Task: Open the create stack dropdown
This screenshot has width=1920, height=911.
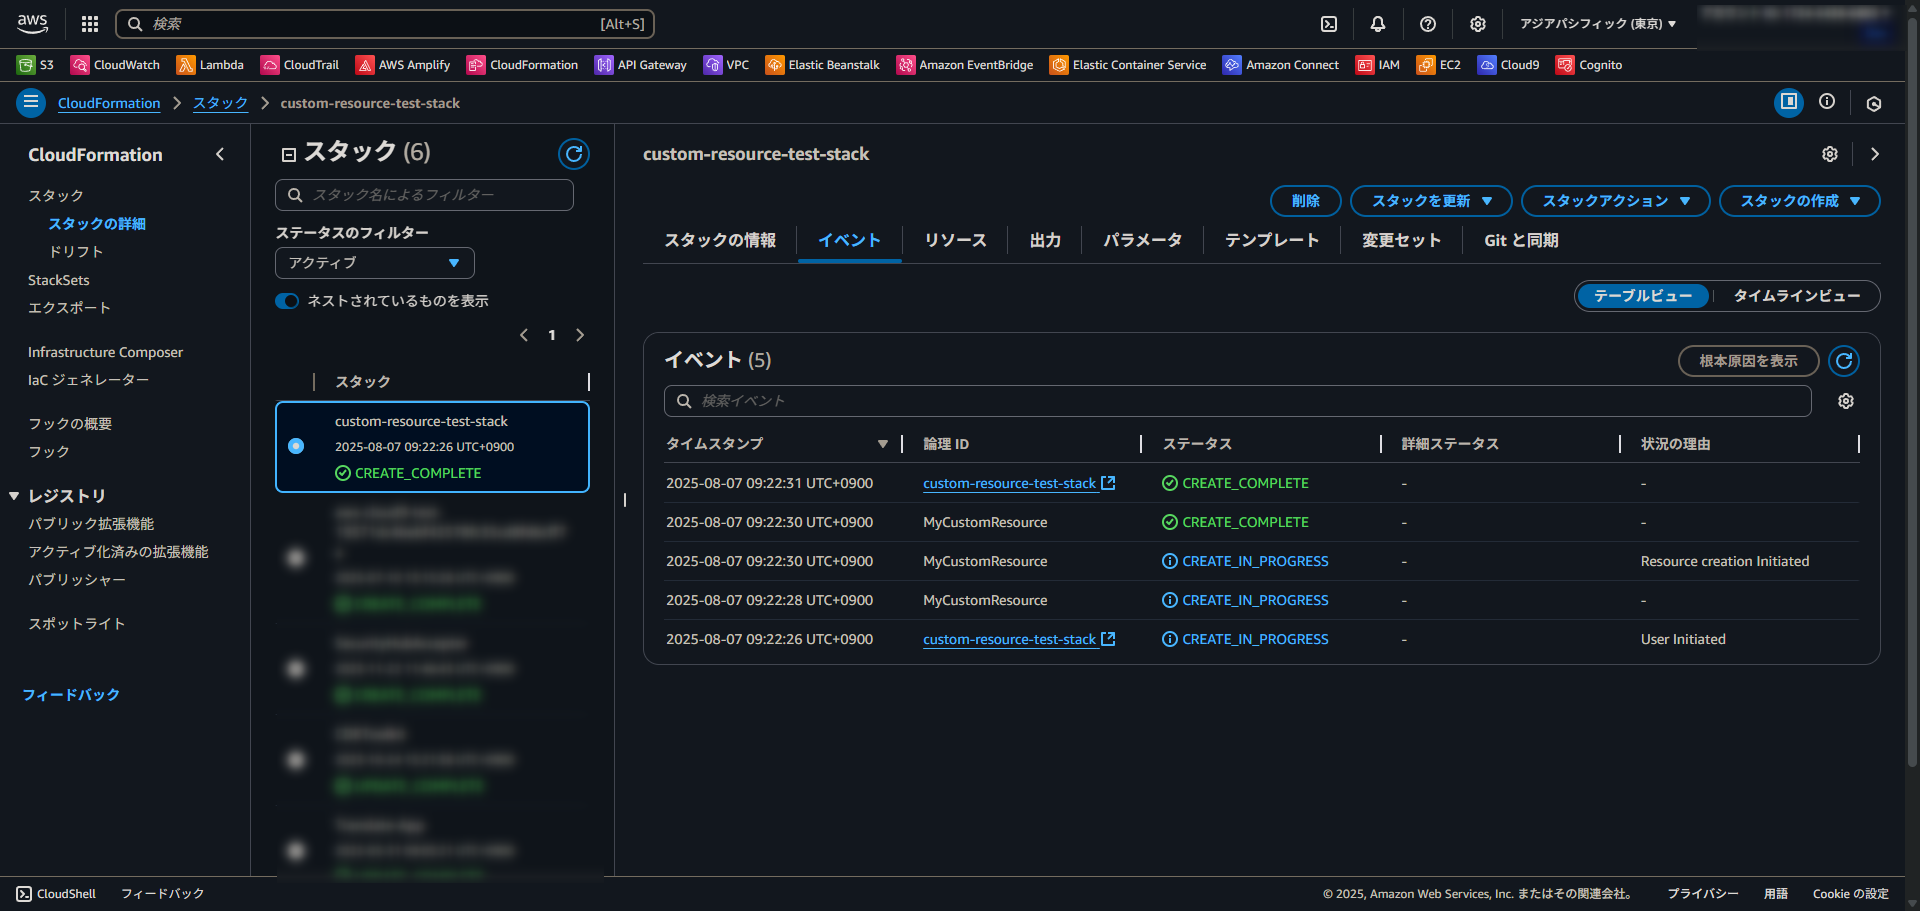Action: tap(1800, 201)
